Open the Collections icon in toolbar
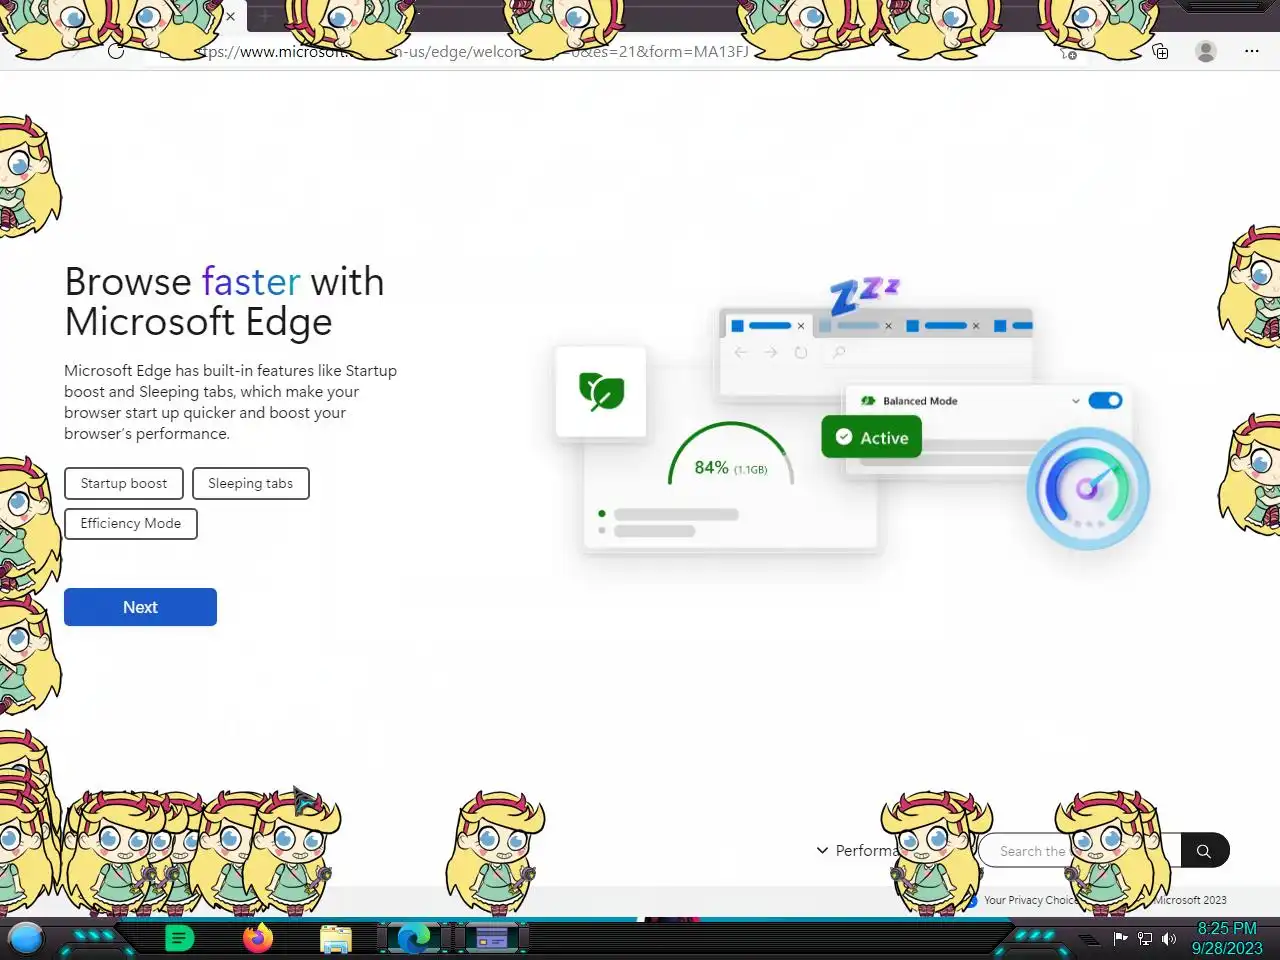1280x960 pixels. [1160, 51]
